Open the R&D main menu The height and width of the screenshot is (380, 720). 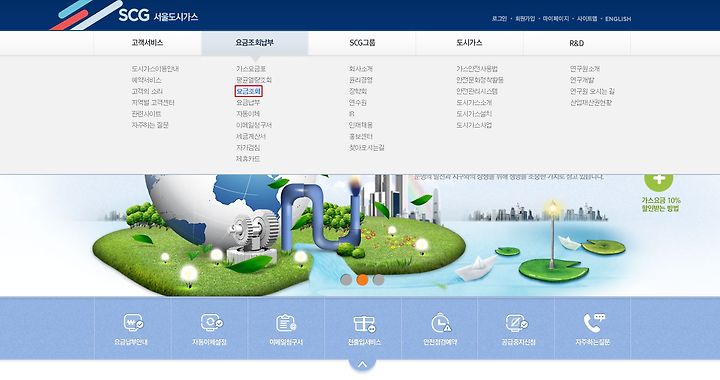point(577,43)
